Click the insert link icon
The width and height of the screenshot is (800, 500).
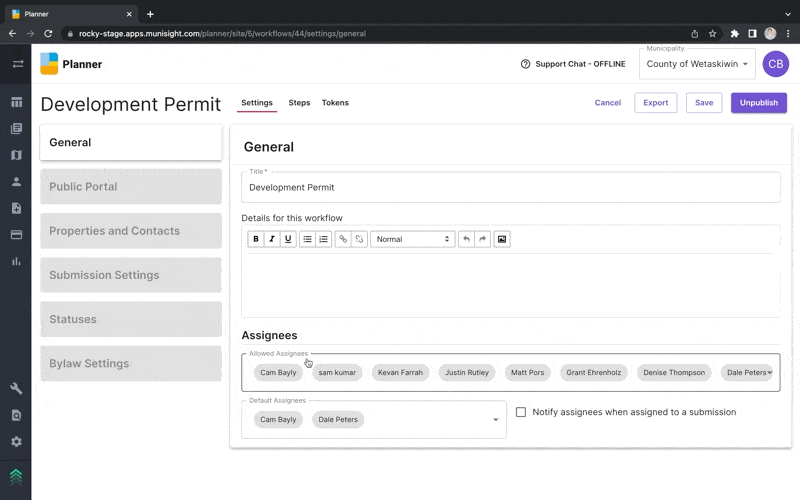pyautogui.click(x=343, y=239)
